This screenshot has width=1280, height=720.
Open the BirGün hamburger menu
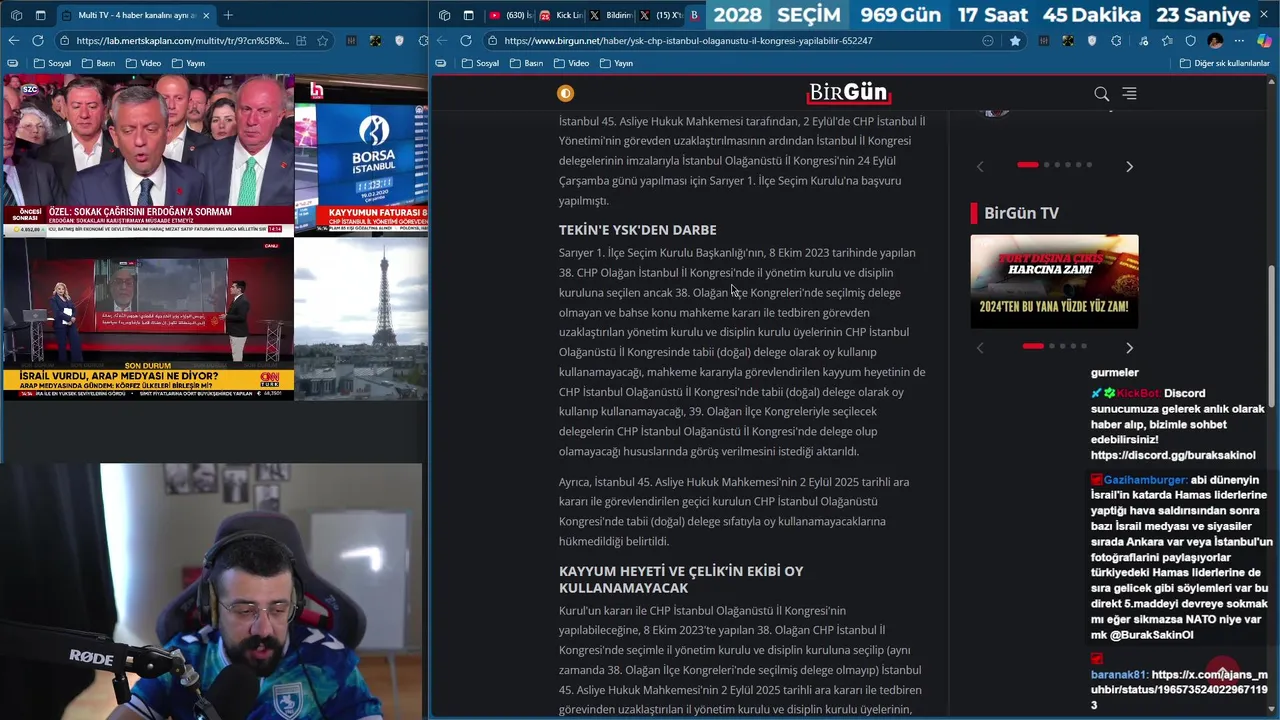(1129, 93)
